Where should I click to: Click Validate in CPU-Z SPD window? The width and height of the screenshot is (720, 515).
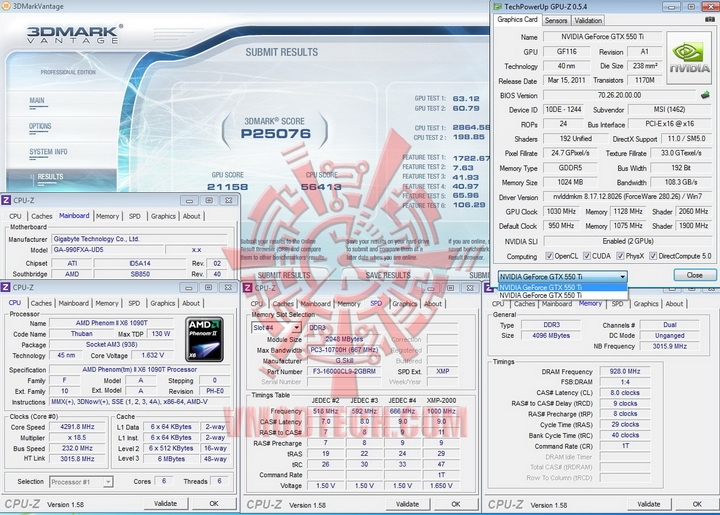407,504
